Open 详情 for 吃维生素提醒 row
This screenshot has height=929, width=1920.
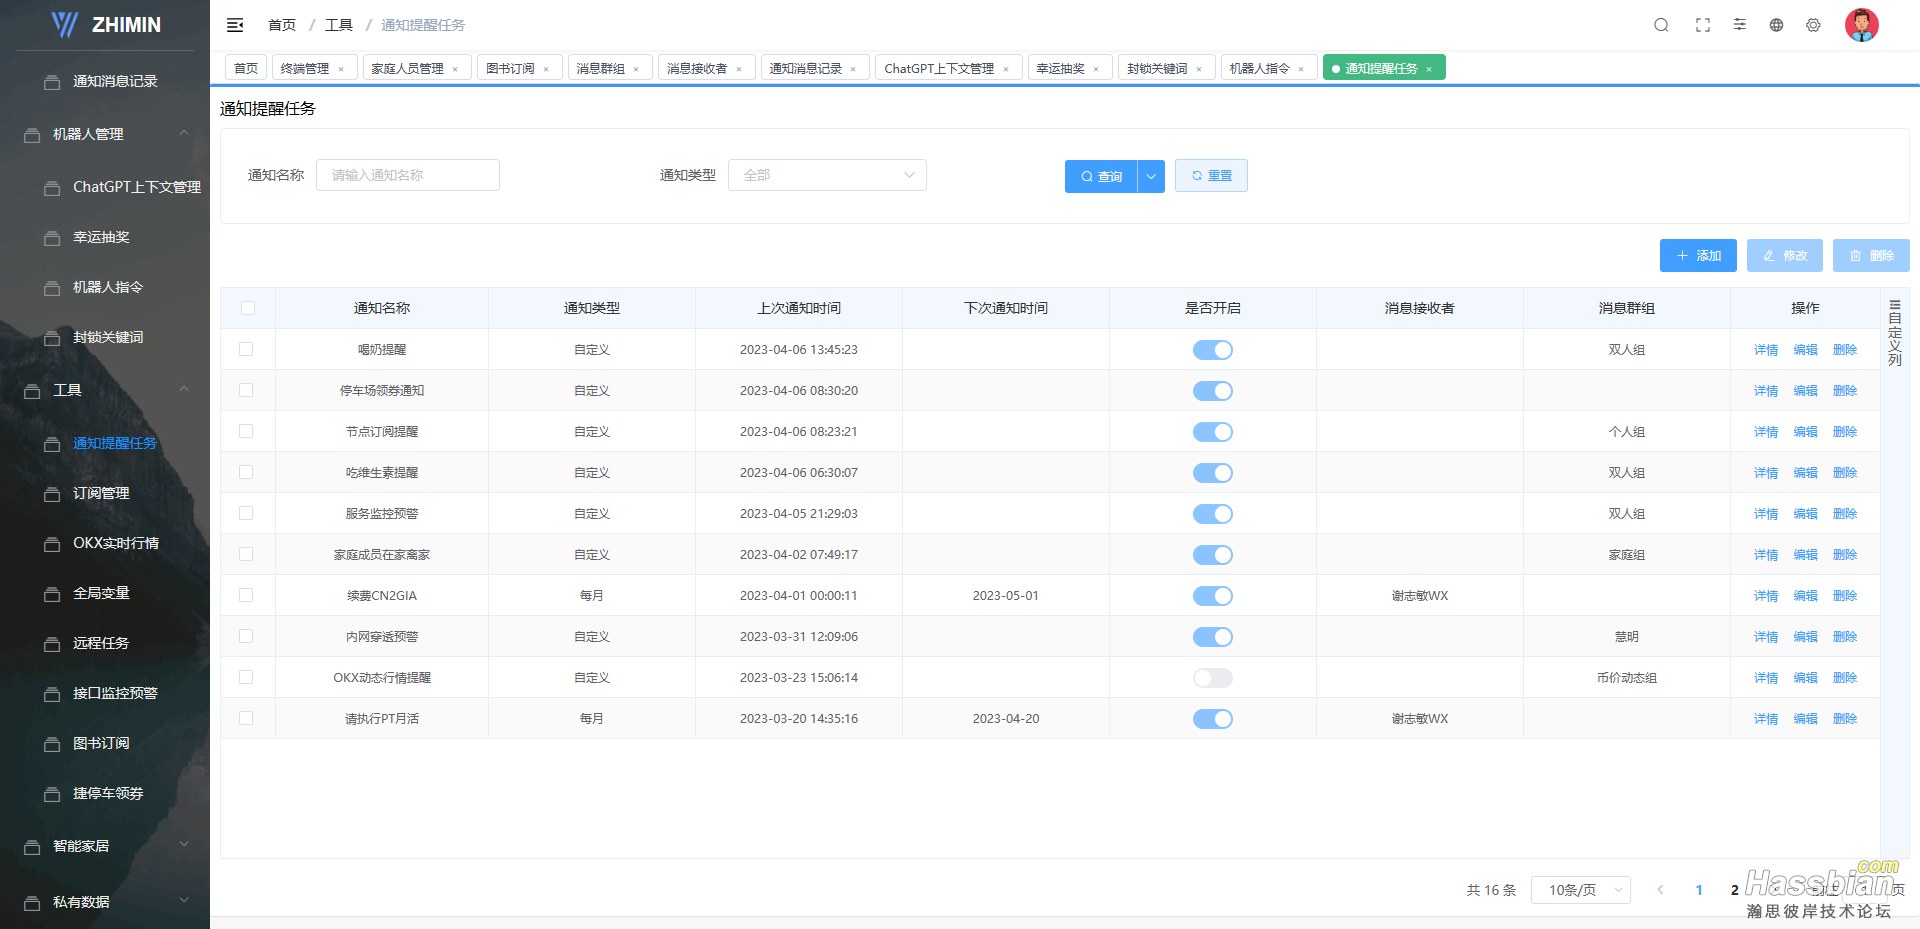click(1766, 473)
